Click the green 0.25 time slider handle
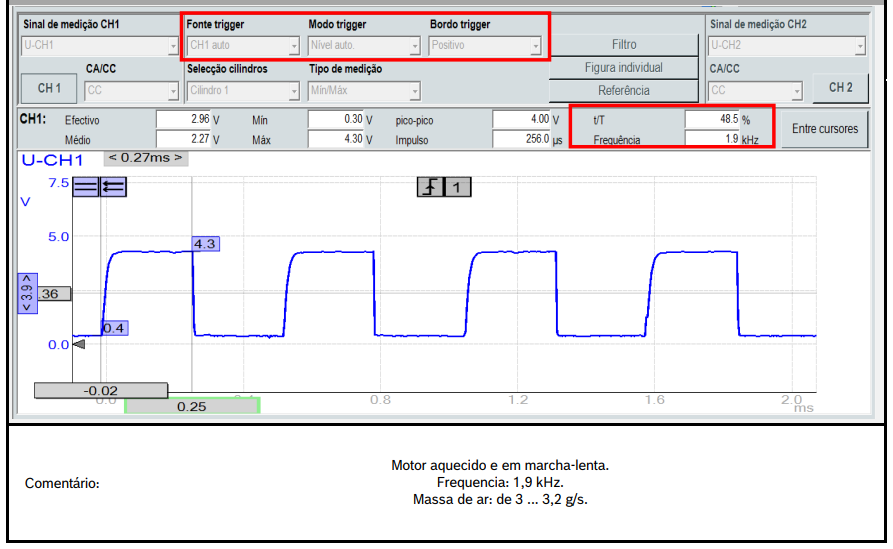893x549 pixels. click(x=192, y=406)
